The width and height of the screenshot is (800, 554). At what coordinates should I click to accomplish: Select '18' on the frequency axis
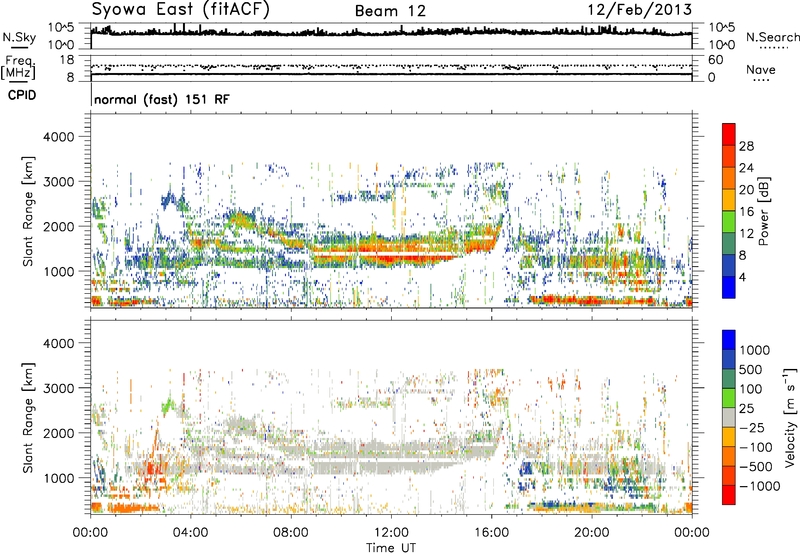[x=67, y=60]
